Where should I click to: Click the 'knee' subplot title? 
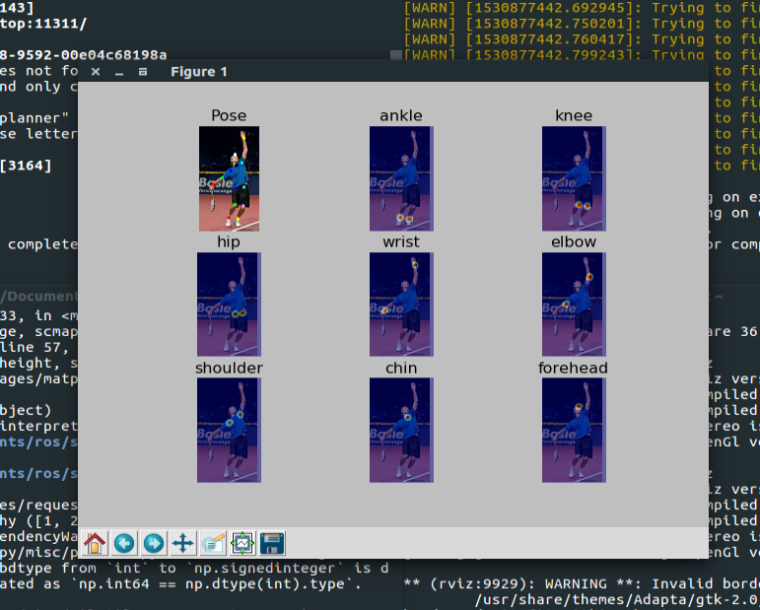(x=573, y=115)
